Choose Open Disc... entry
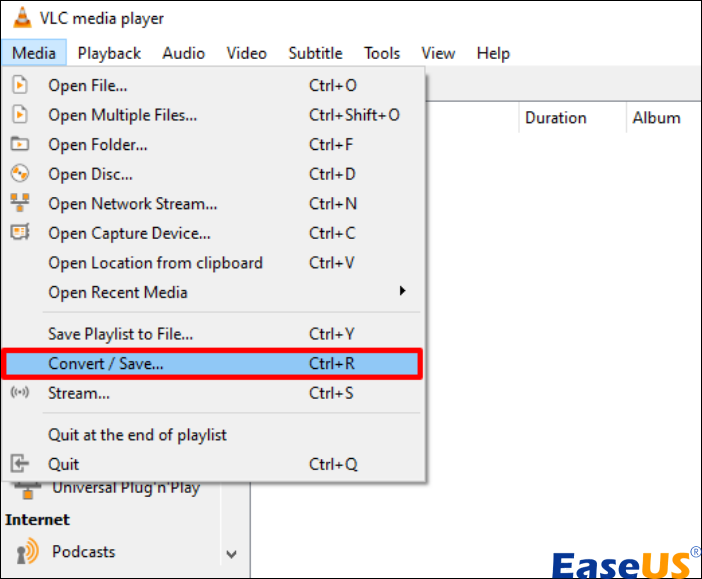Screen dimensions: 702x579 tap(213, 174)
